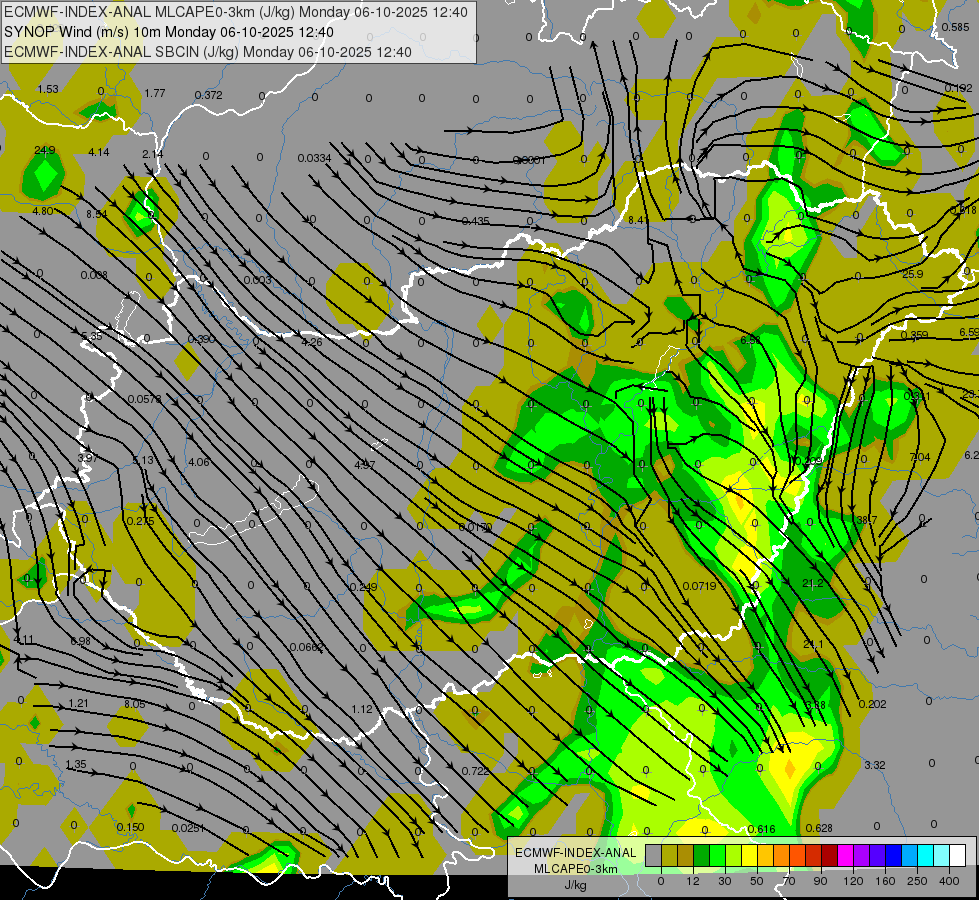Click the 4.97 map value
This screenshot has width=979, height=900.
pyautogui.click(x=365, y=465)
